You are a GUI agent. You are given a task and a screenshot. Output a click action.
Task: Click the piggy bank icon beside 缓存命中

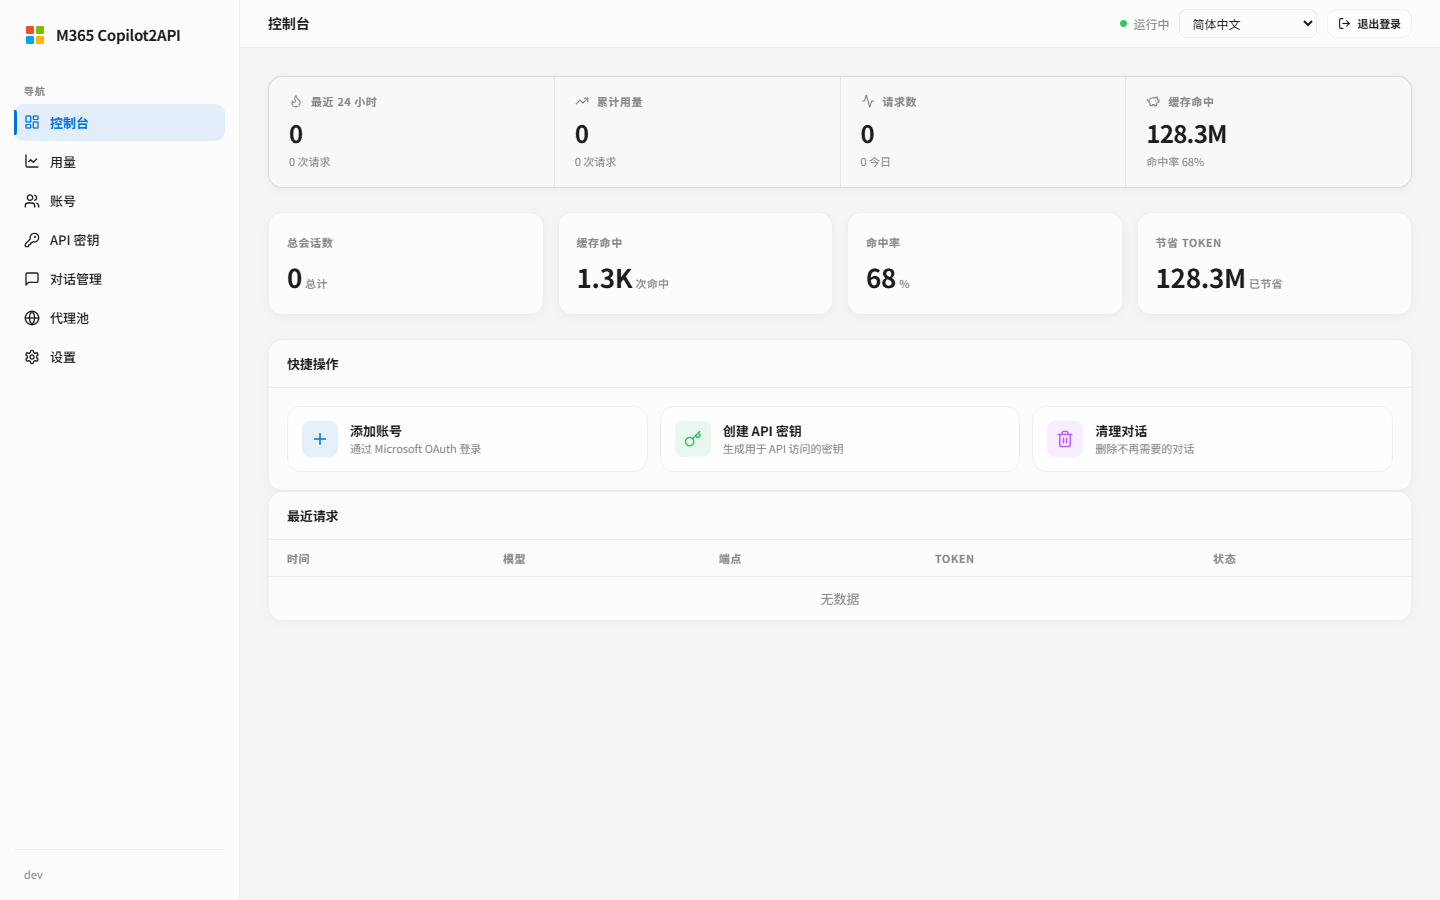(x=1153, y=101)
